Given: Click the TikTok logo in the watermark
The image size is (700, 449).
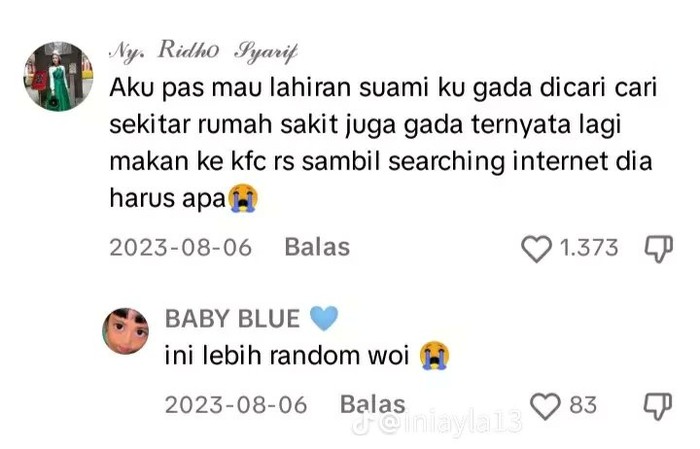Looking at the screenshot, I should pos(362,423).
